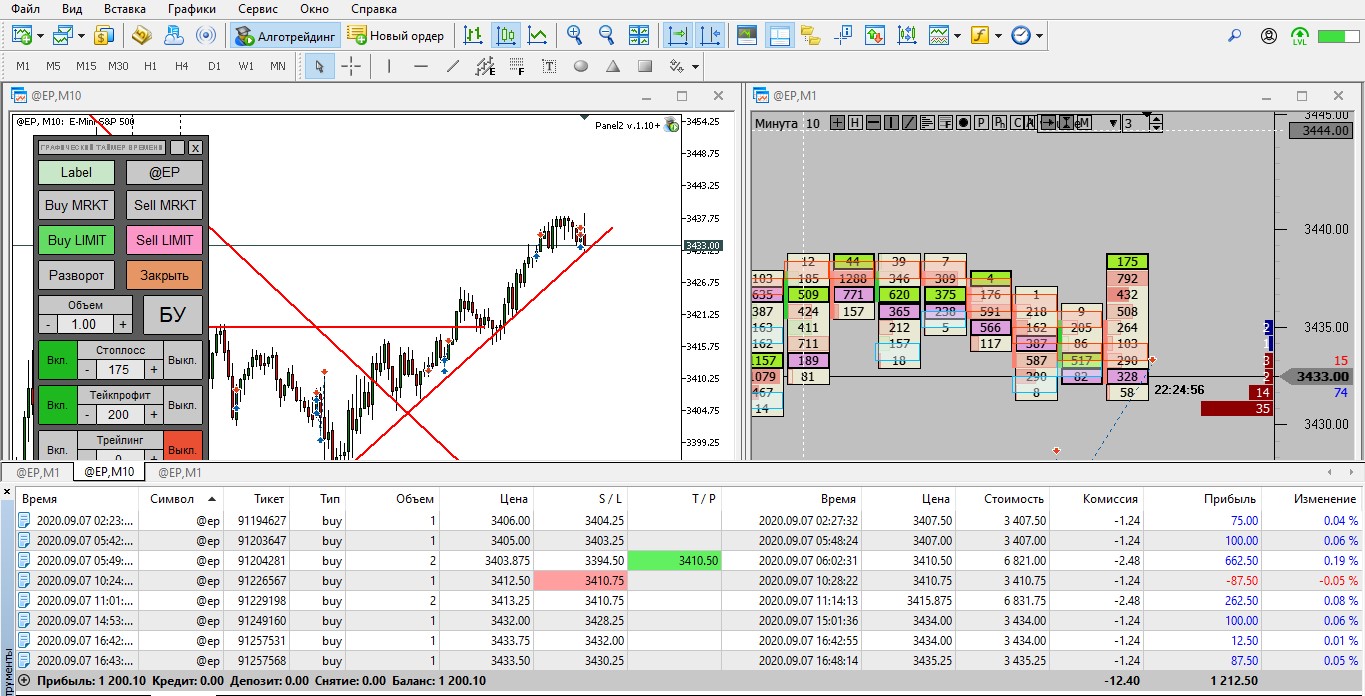The height and width of the screenshot is (696, 1365).
Task: Select the cursor arrow tool
Action: pos(319,66)
